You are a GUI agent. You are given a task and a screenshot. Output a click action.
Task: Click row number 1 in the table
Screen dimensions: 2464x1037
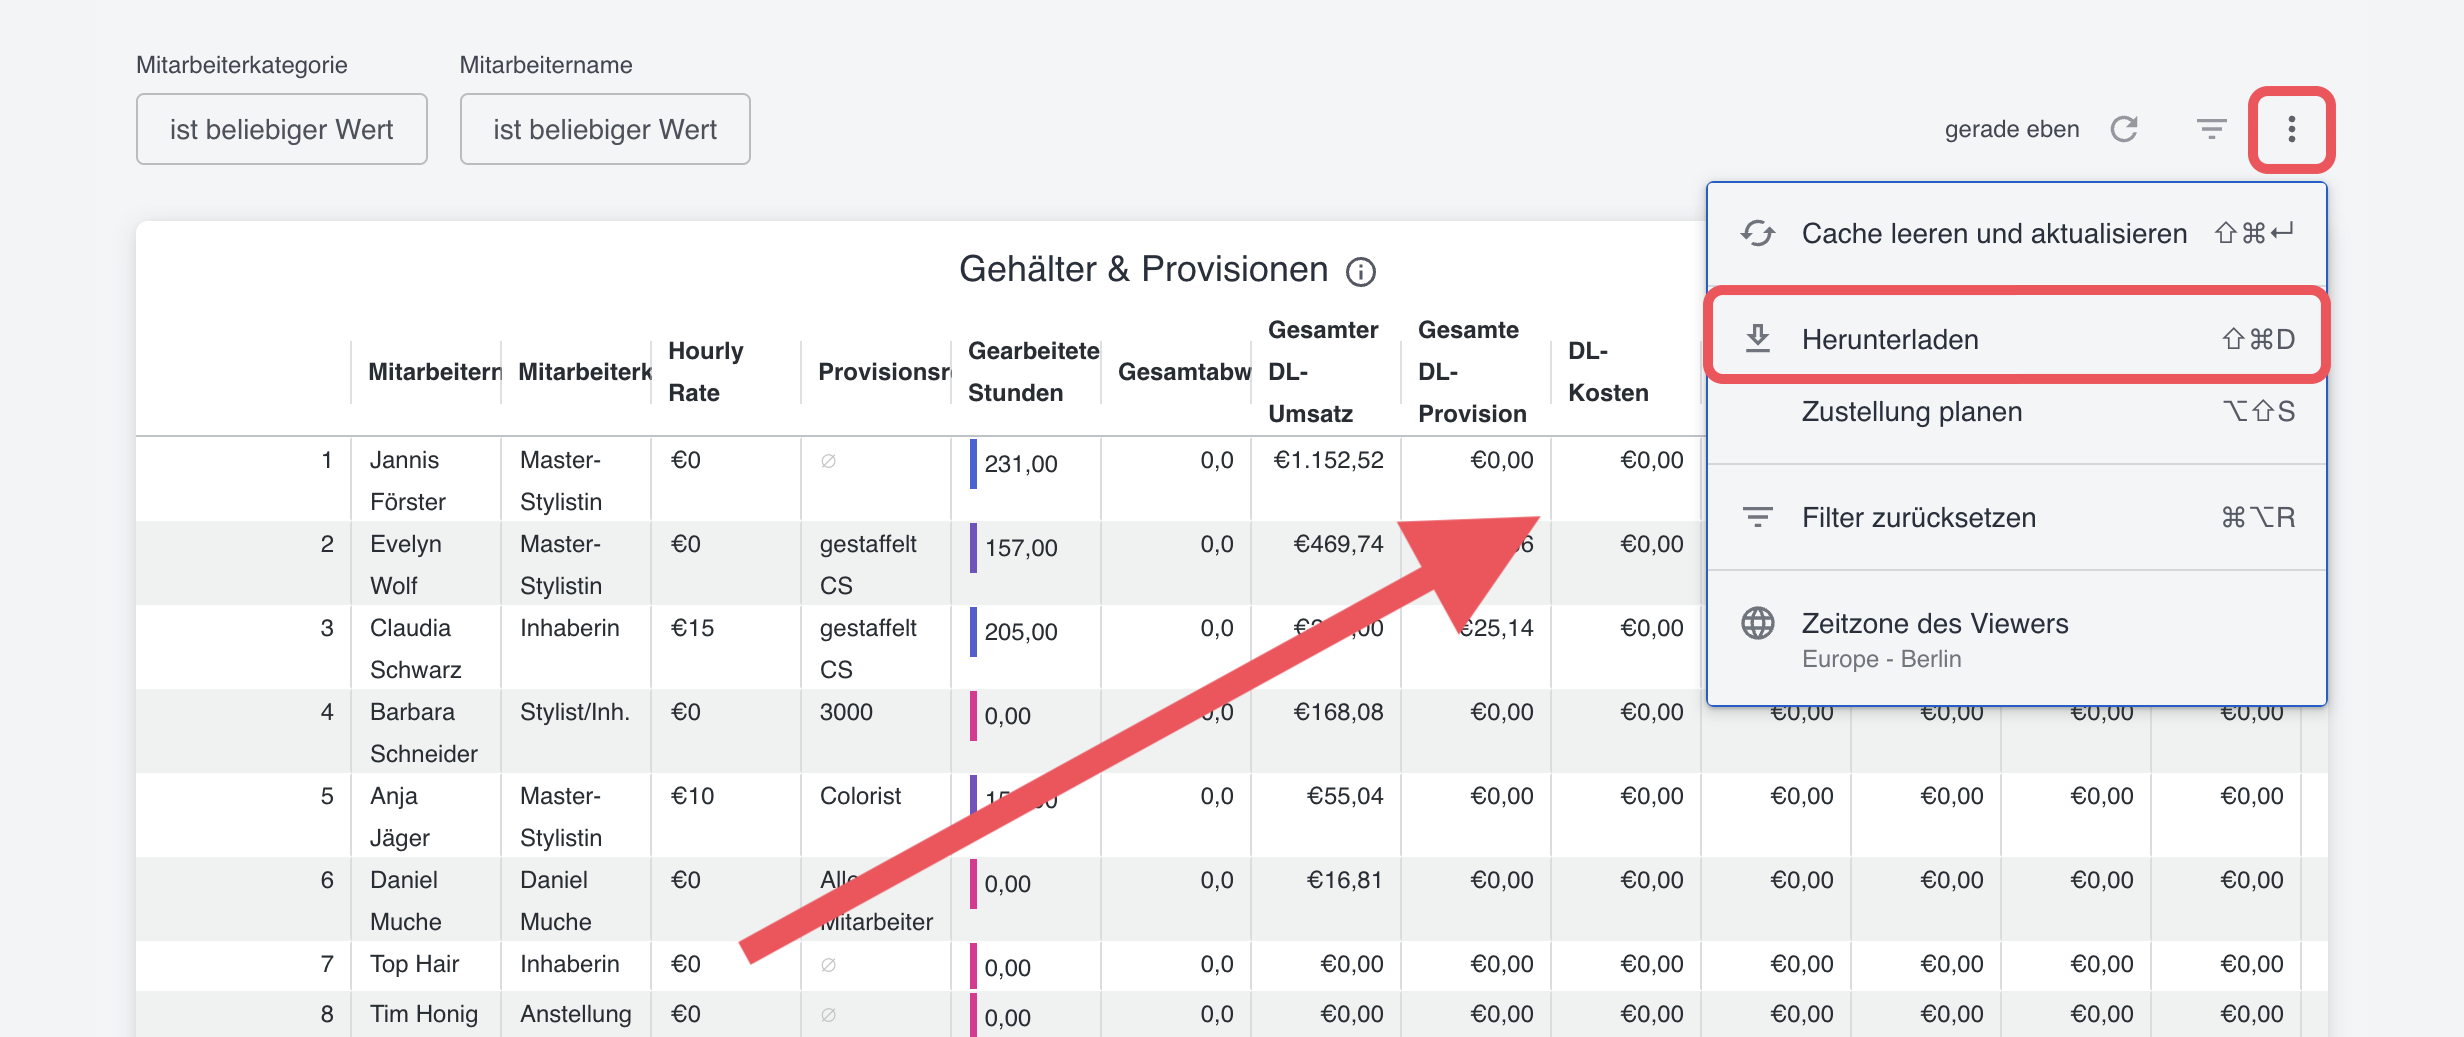pyautogui.click(x=326, y=460)
